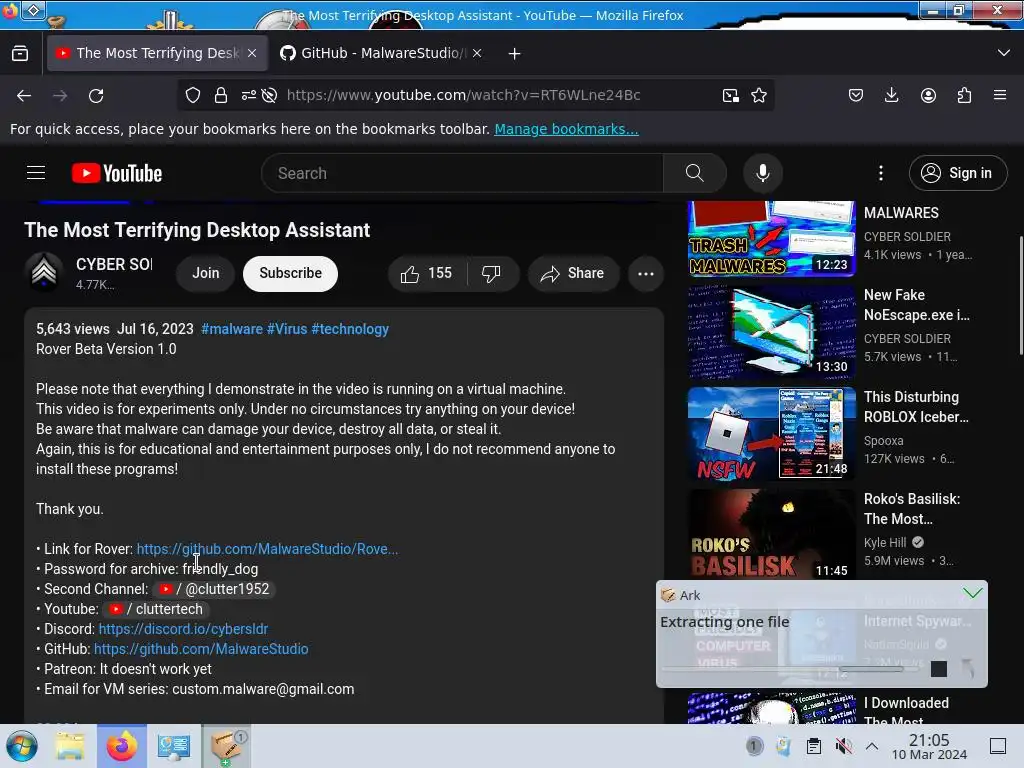This screenshot has height=768, width=1024.
Task: Open Trash Malwares video thumbnail
Action: click(x=771, y=238)
